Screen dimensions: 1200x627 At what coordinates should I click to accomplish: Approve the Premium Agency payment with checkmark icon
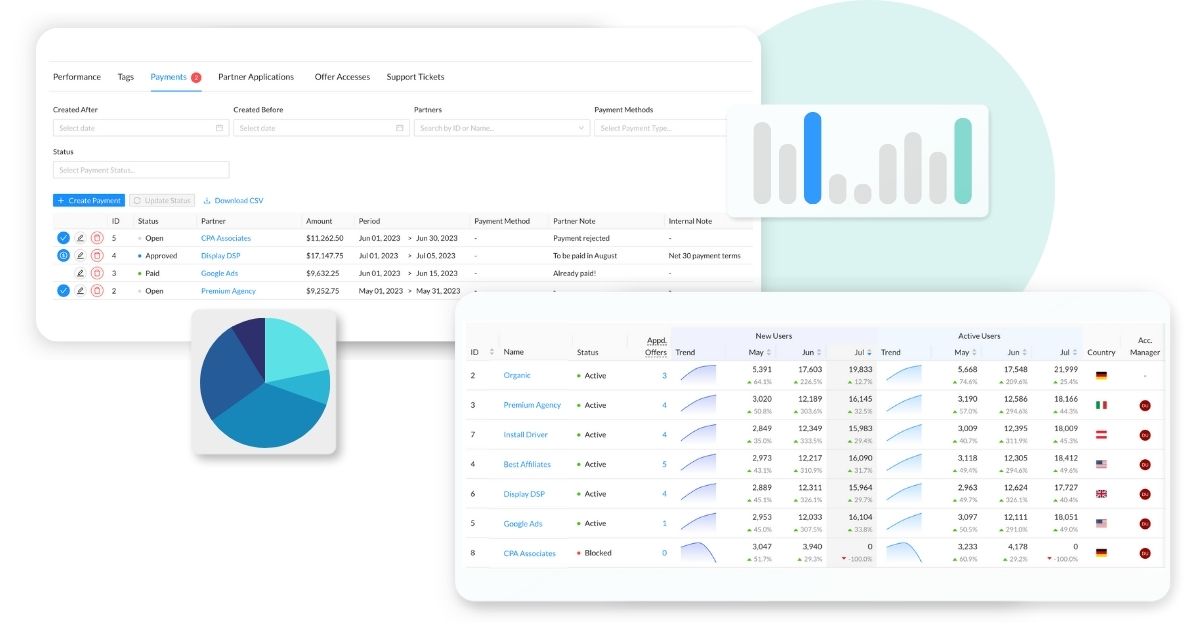[x=63, y=291]
